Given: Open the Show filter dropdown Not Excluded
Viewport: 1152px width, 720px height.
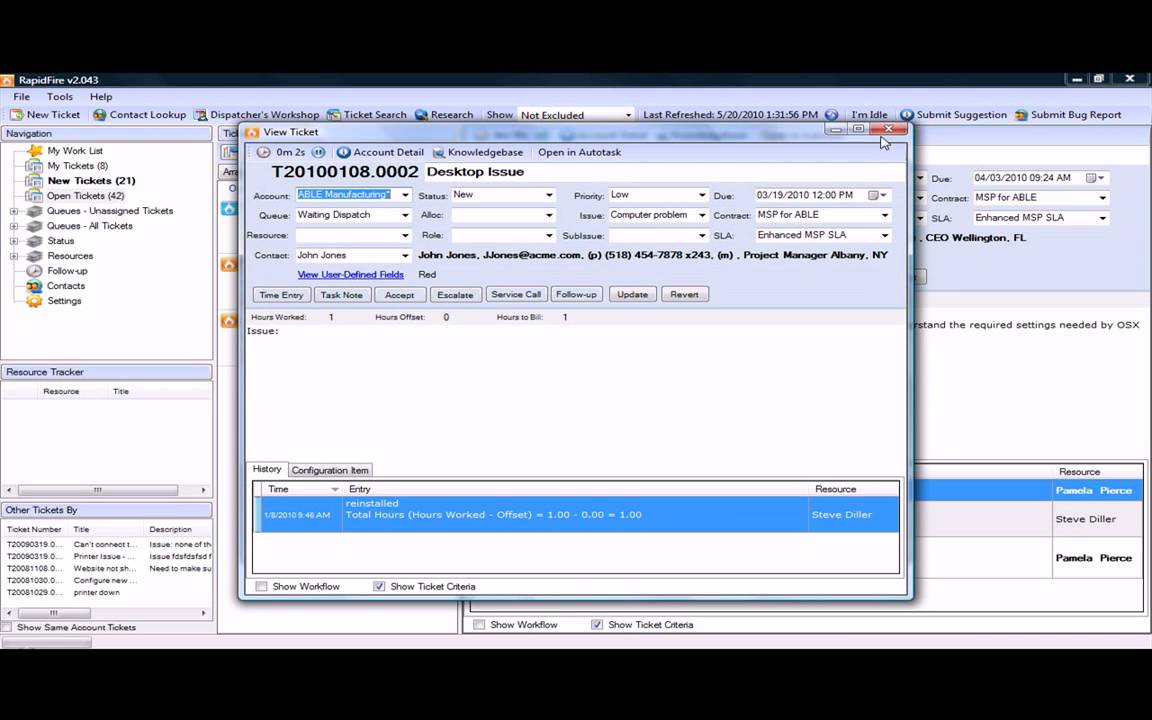Looking at the screenshot, I should pos(628,115).
